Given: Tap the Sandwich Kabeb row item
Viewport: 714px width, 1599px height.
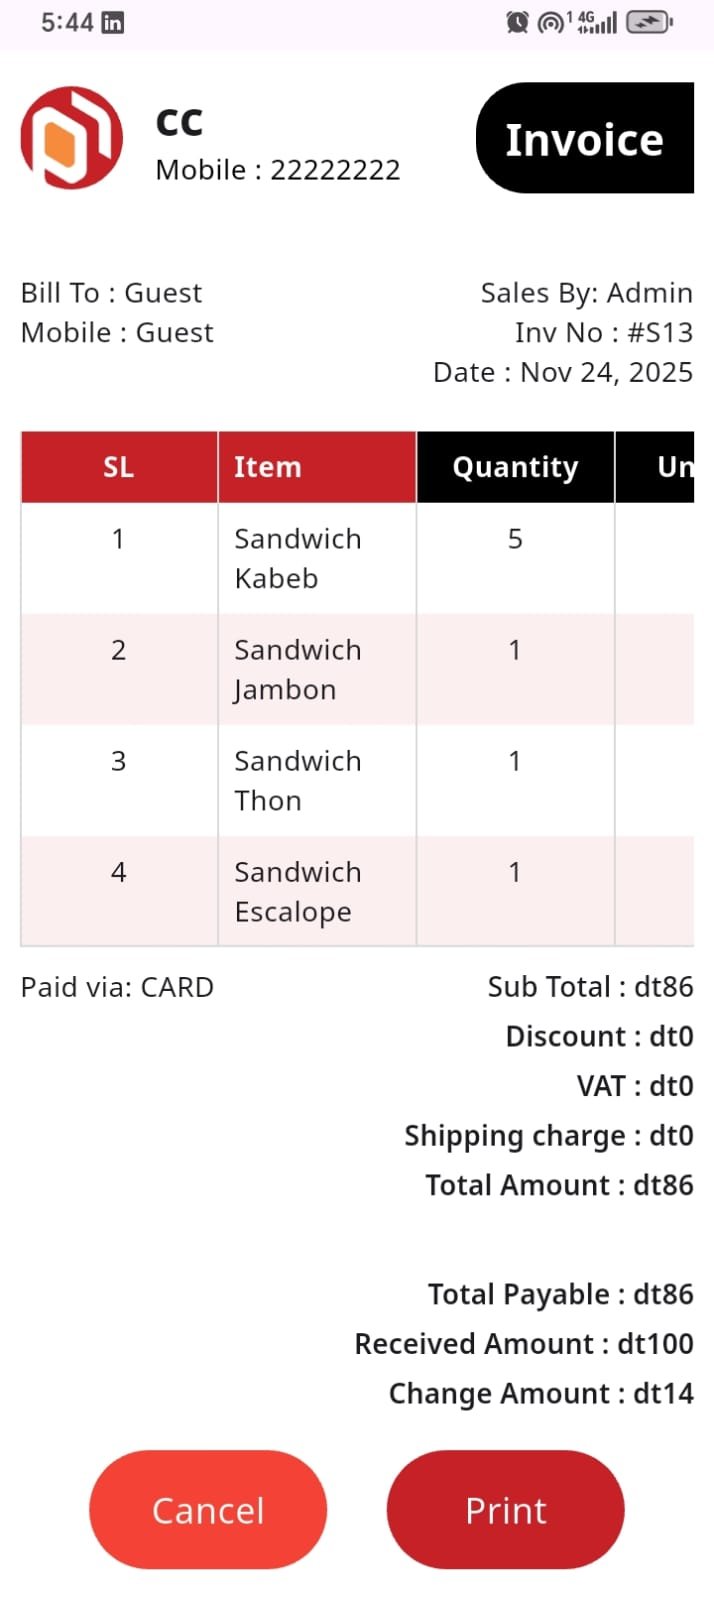Looking at the screenshot, I should [x=297, y=558].
